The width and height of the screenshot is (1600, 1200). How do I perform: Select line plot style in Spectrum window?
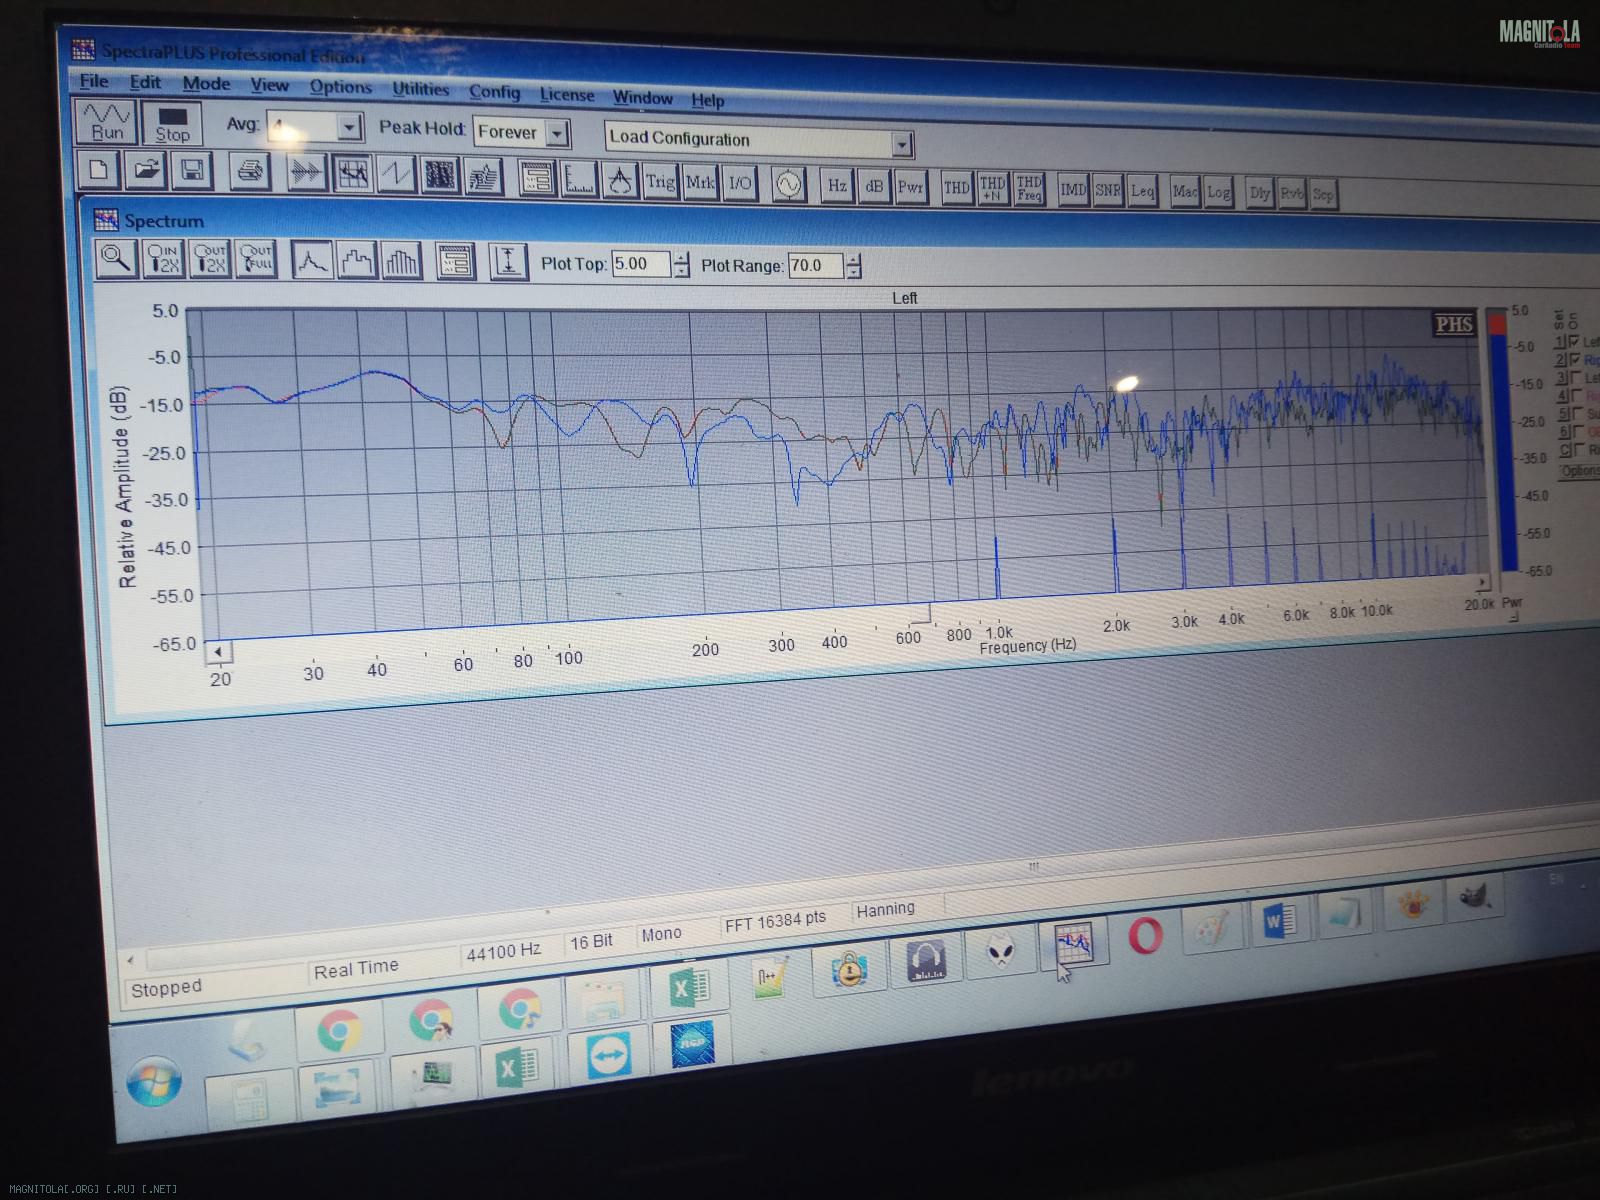click(312, 261)
